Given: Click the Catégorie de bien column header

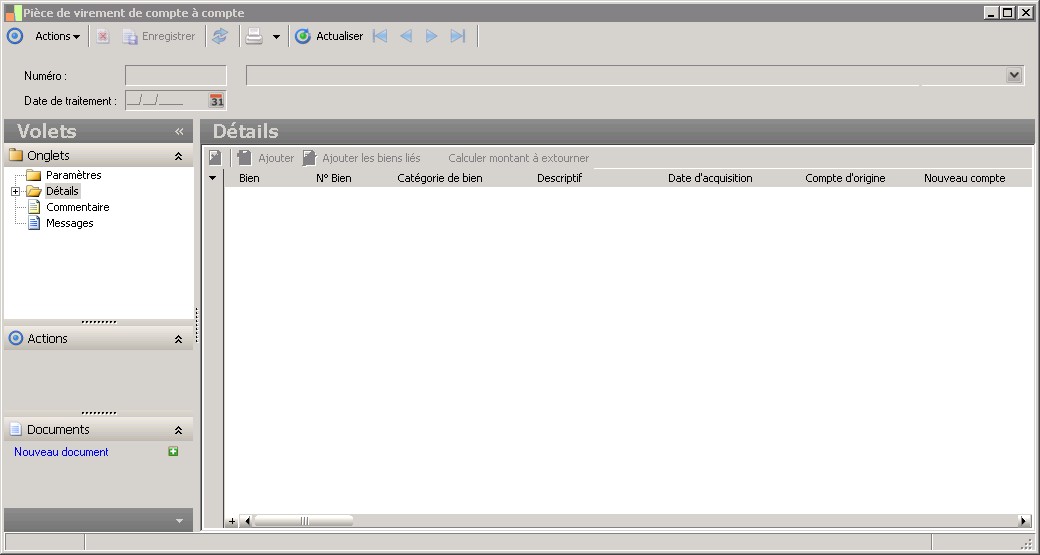Looking at the screenshot, I should [x=440, y=178].
